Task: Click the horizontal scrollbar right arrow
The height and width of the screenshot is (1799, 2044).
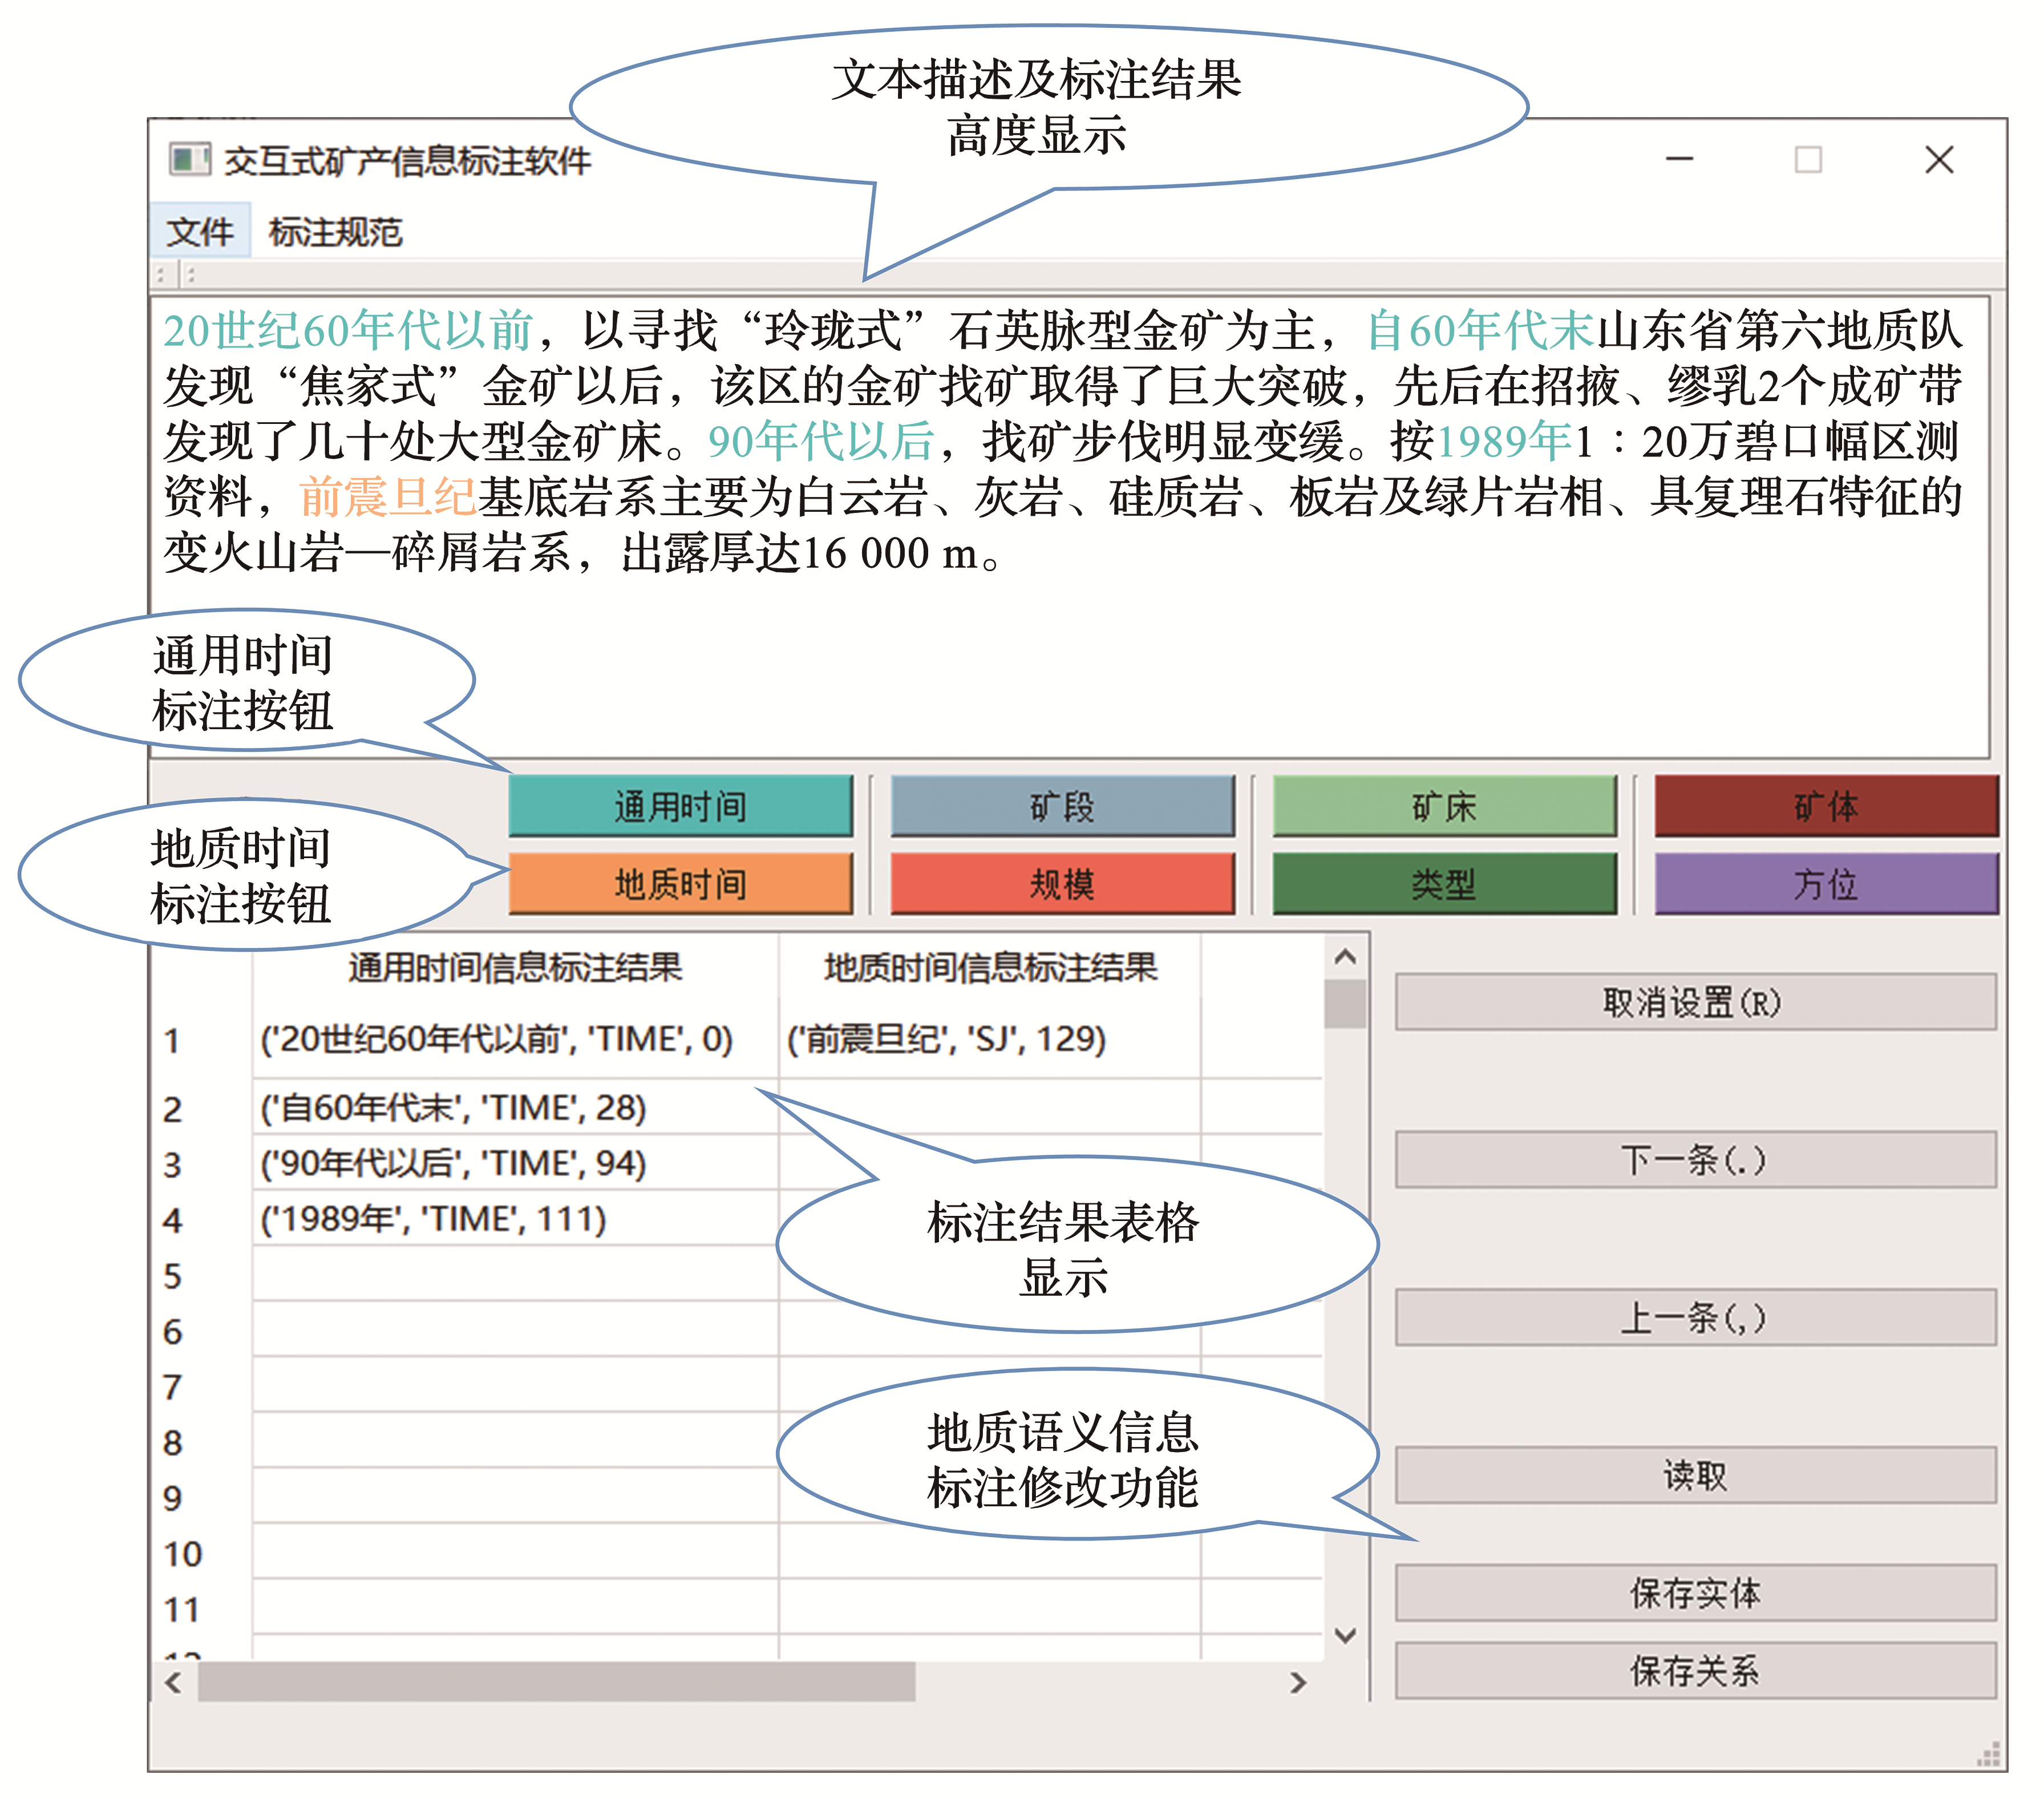Action: click(1298, 1683)
